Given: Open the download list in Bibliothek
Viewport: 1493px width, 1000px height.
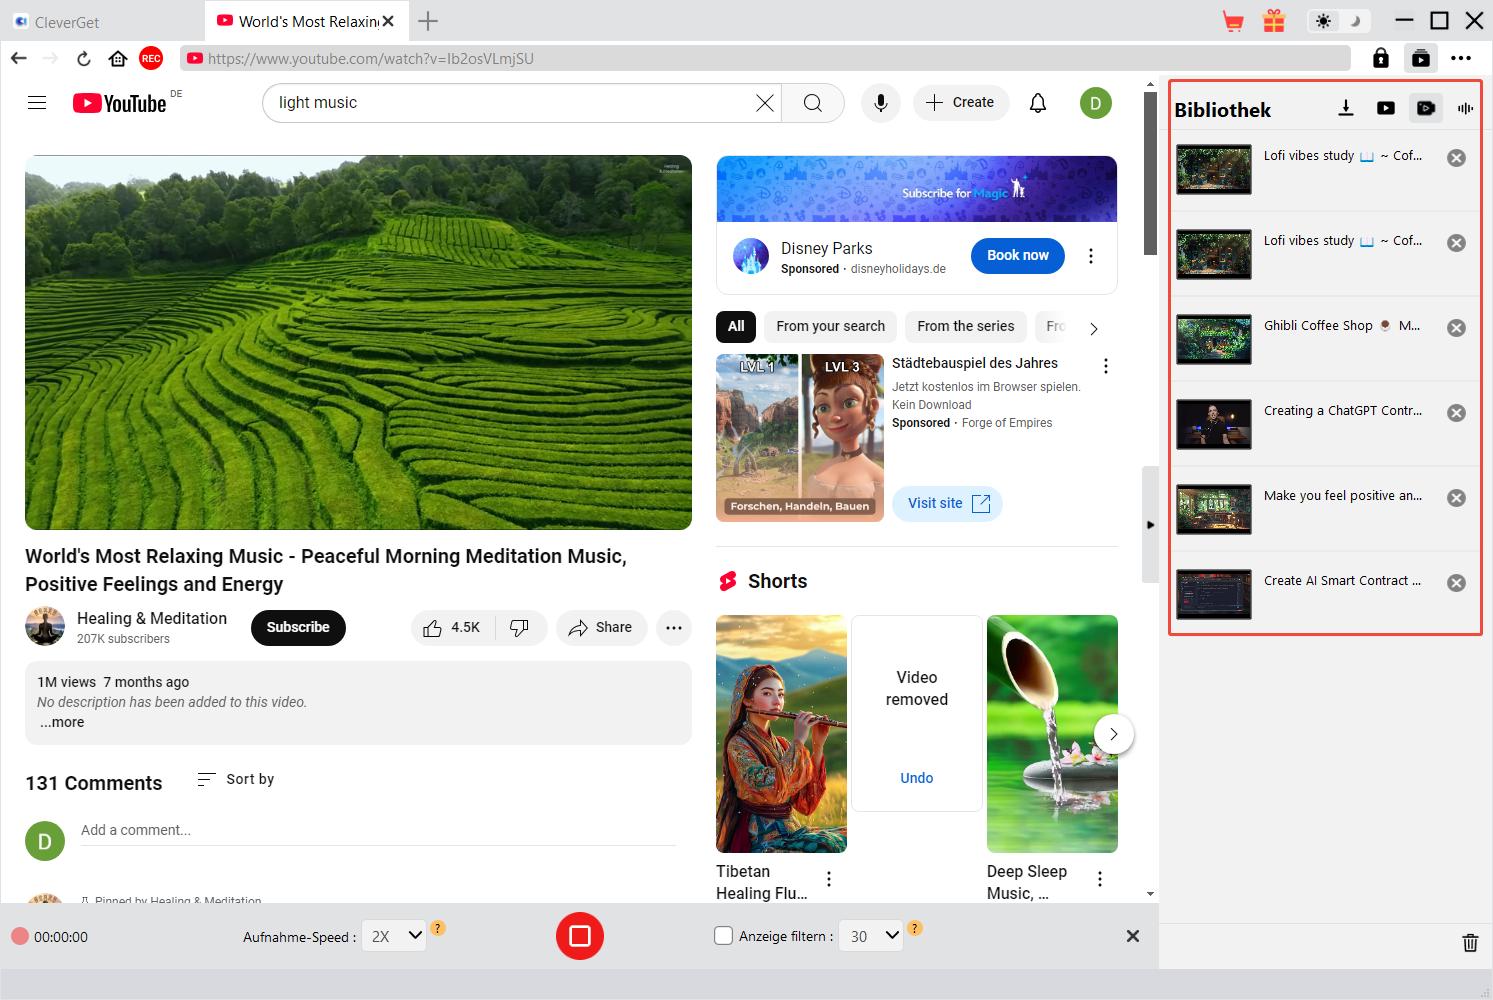Looking at the screenshot, I should tap(1346, 108).
